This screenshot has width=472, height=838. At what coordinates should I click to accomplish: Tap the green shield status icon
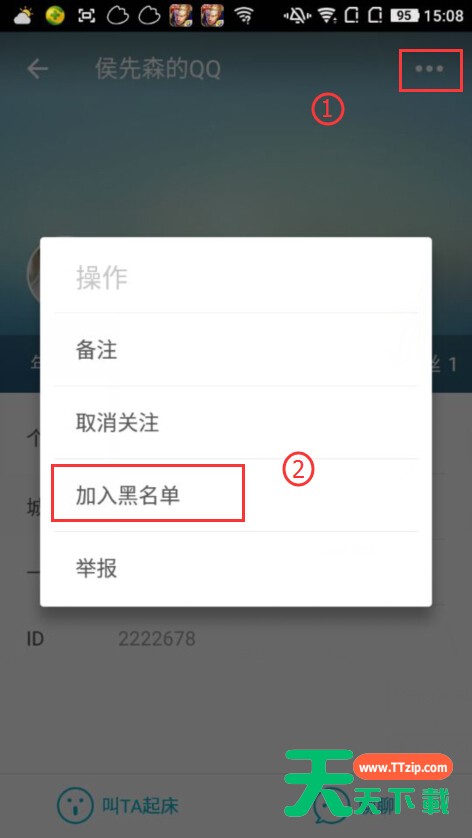point(55,15)
